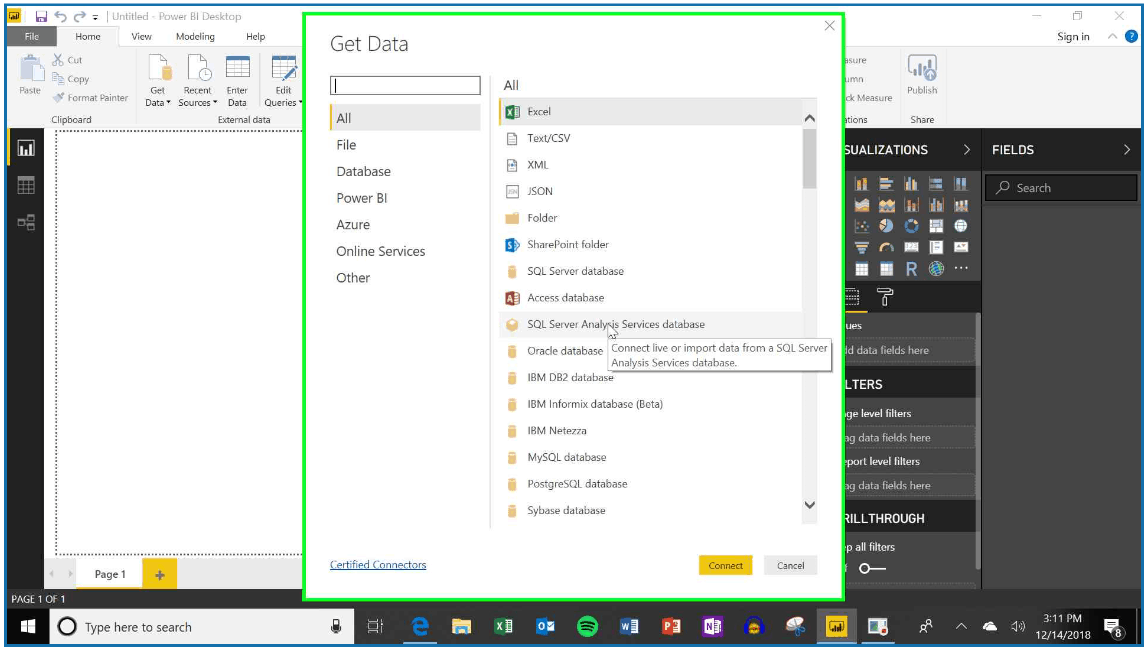This screenshot has height=649, width=1148.
Task: Select the gauge visual
Action: (886, 248)
